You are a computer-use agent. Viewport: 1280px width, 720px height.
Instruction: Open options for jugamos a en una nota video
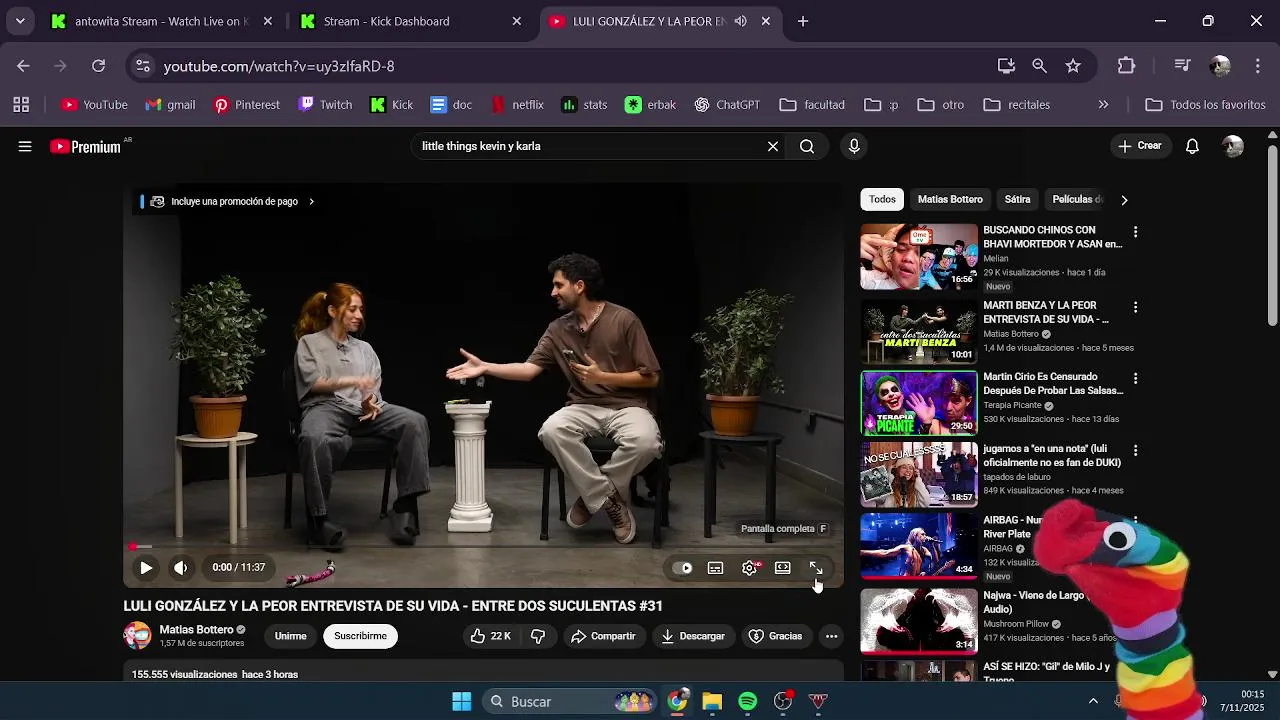(x=1135, y=451)
